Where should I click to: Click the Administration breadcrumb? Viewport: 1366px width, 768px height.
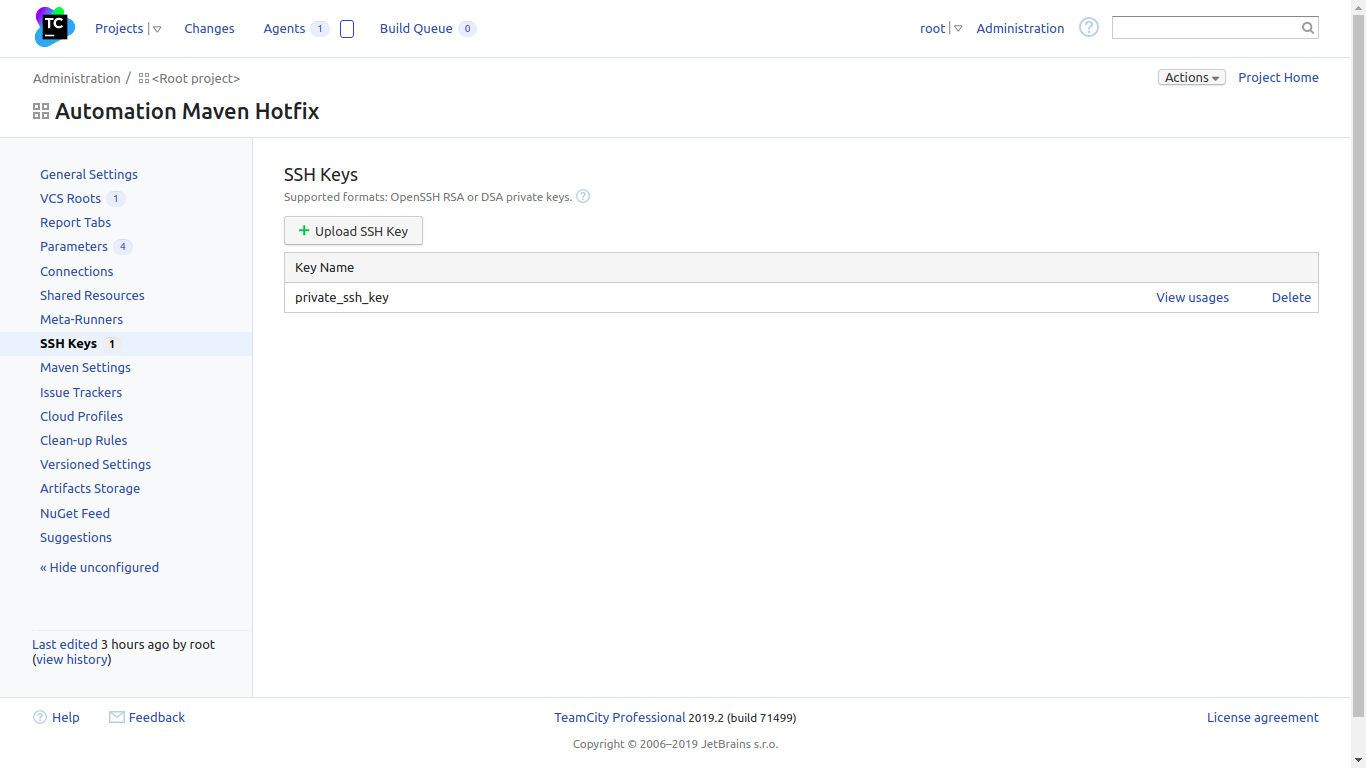(x=76, y=78)
